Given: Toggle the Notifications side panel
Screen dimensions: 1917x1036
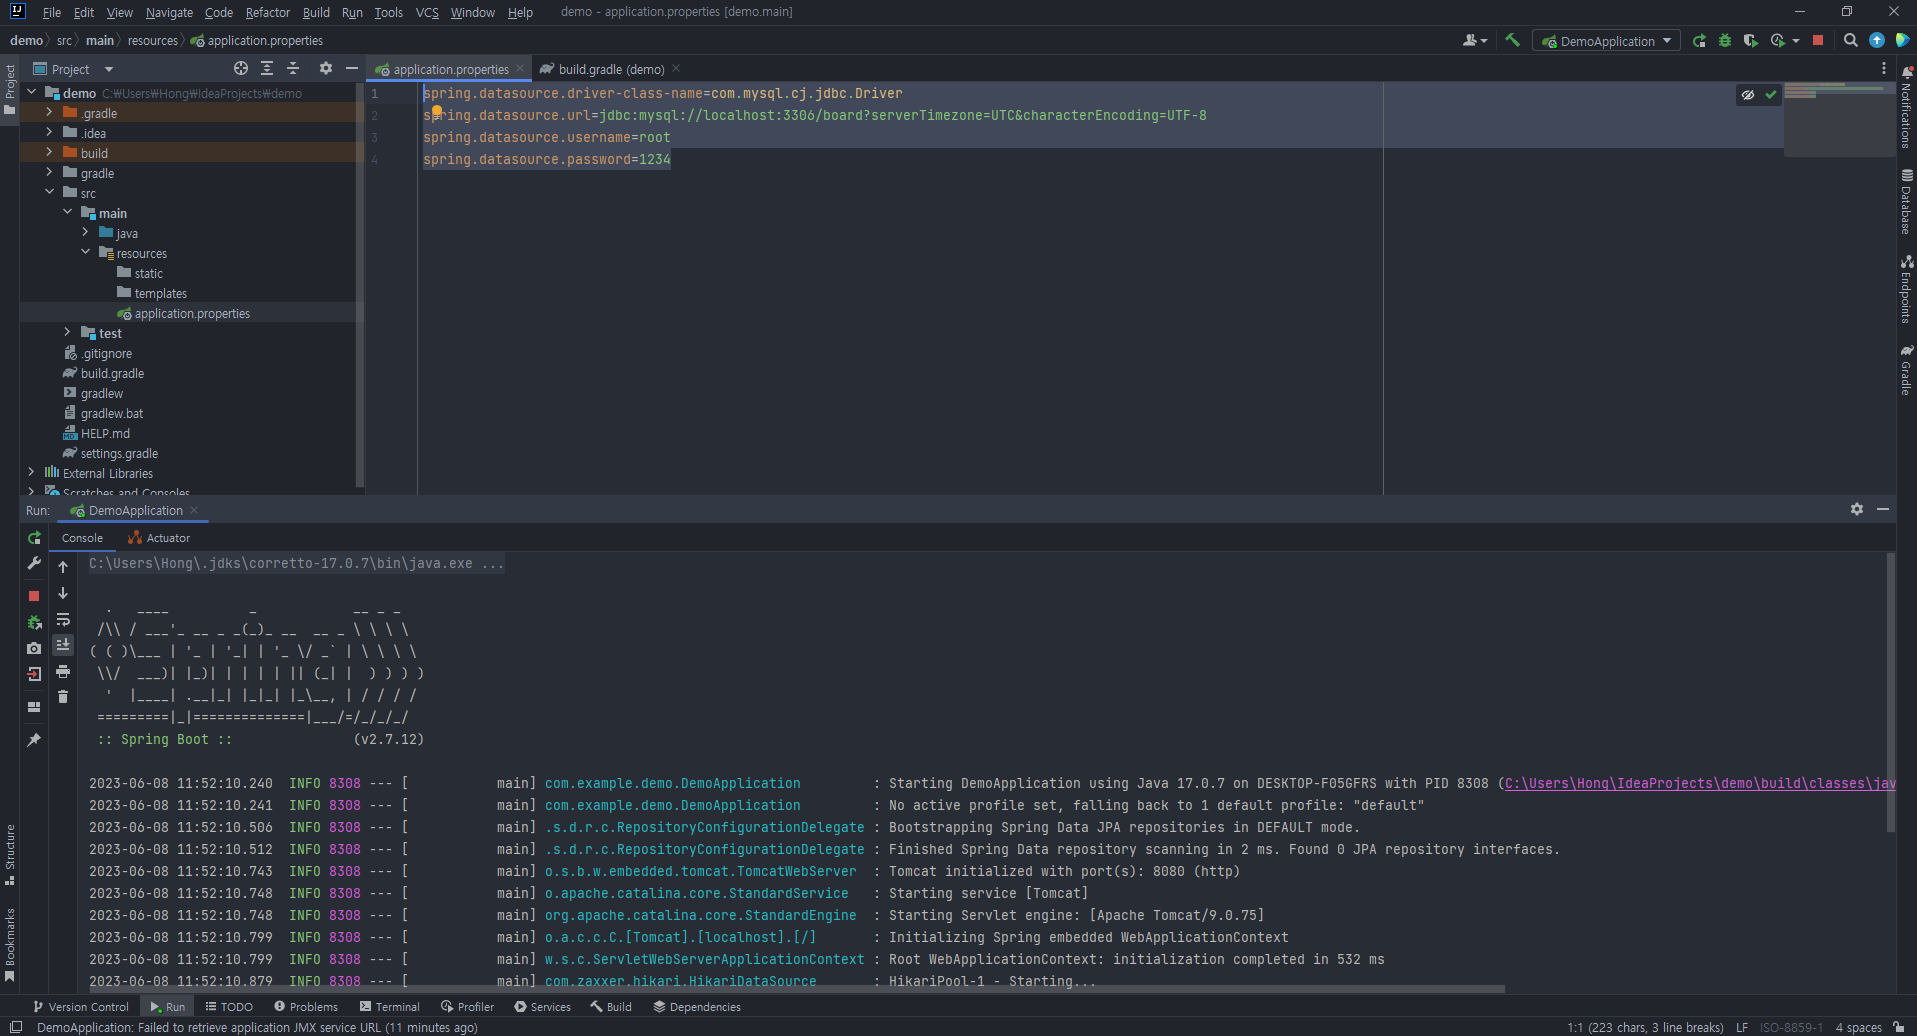Looking at the screenshot, I should point(1906,108).
